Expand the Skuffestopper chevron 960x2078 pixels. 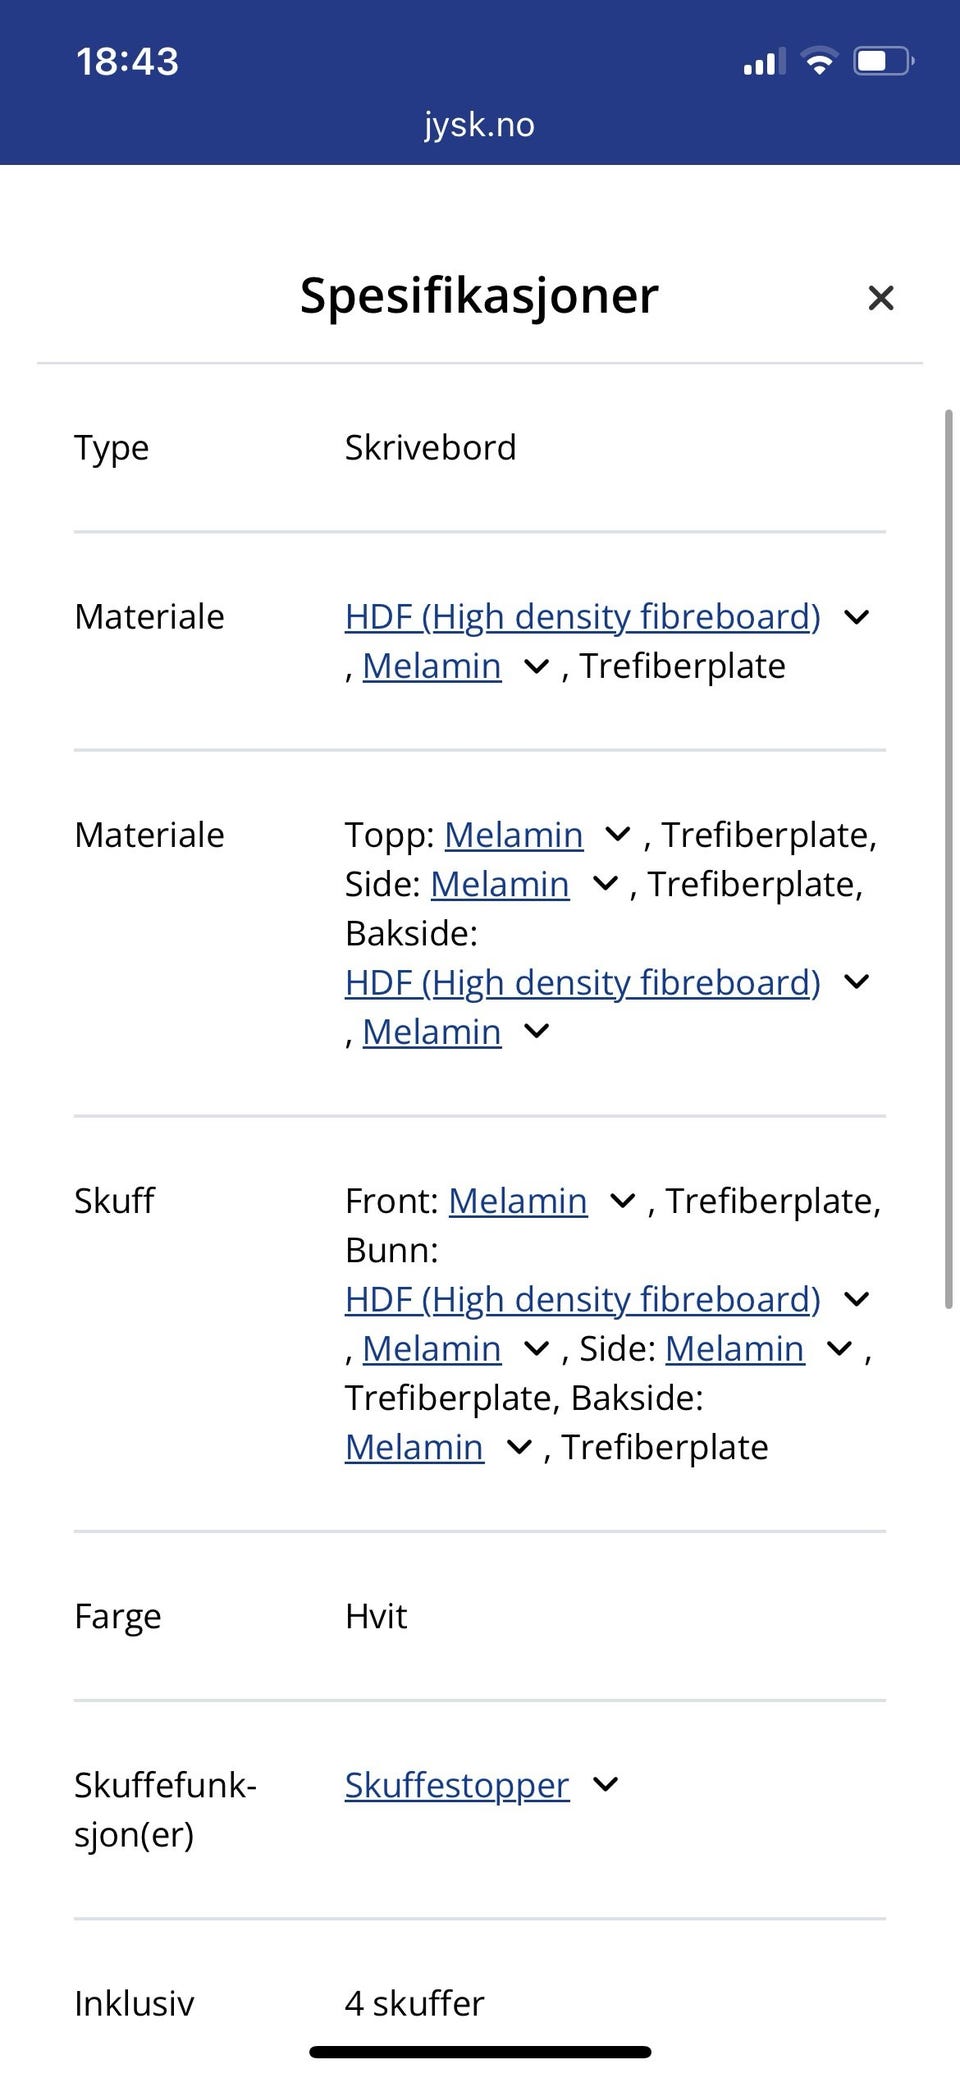coord(606,1785)
